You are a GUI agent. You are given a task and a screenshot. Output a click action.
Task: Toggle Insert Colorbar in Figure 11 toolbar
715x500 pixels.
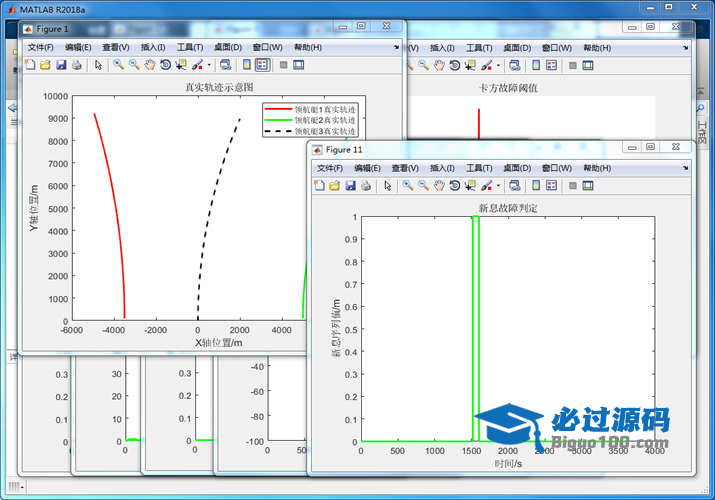click(x=535, y=186)
